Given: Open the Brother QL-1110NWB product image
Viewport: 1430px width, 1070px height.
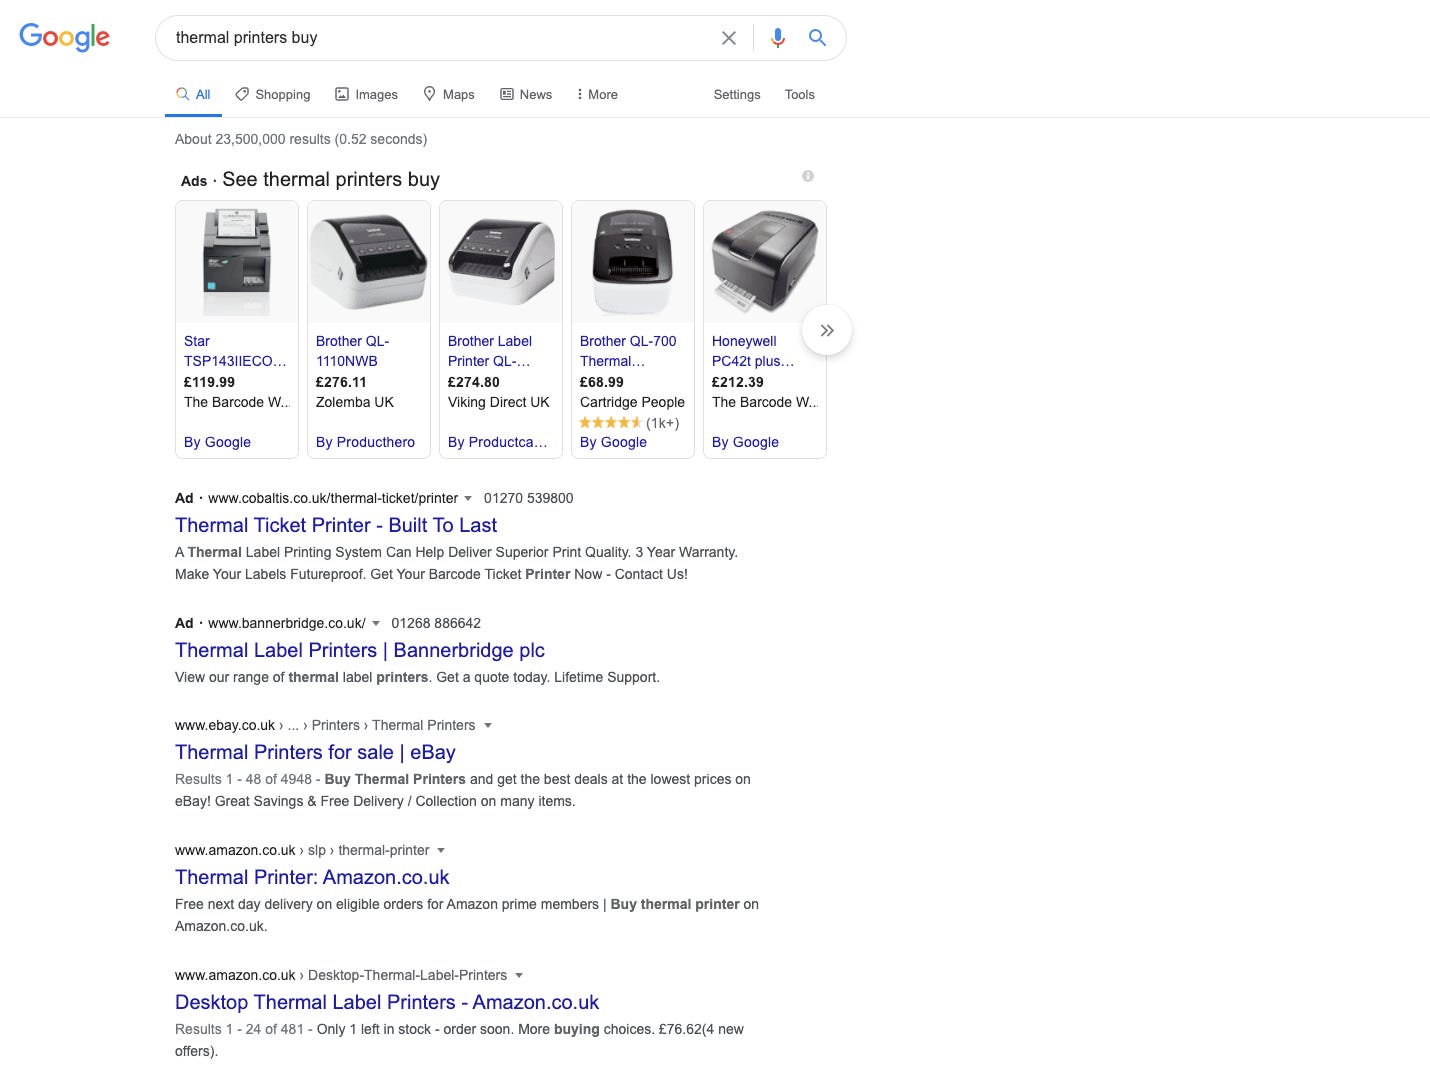Looking at the screenshot, I should click(x=369, y=262).
